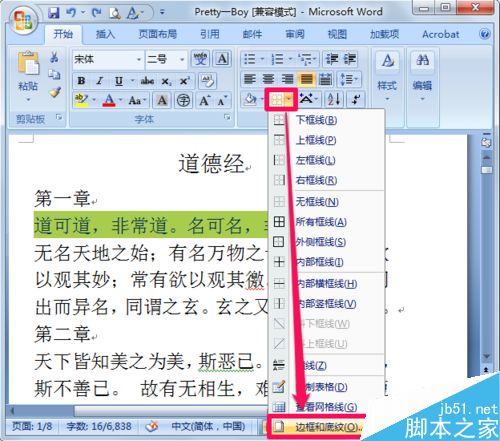This screenshot has height=441, width=500.
Task: Show or hide paragraph marks
Action: [356, 99]
